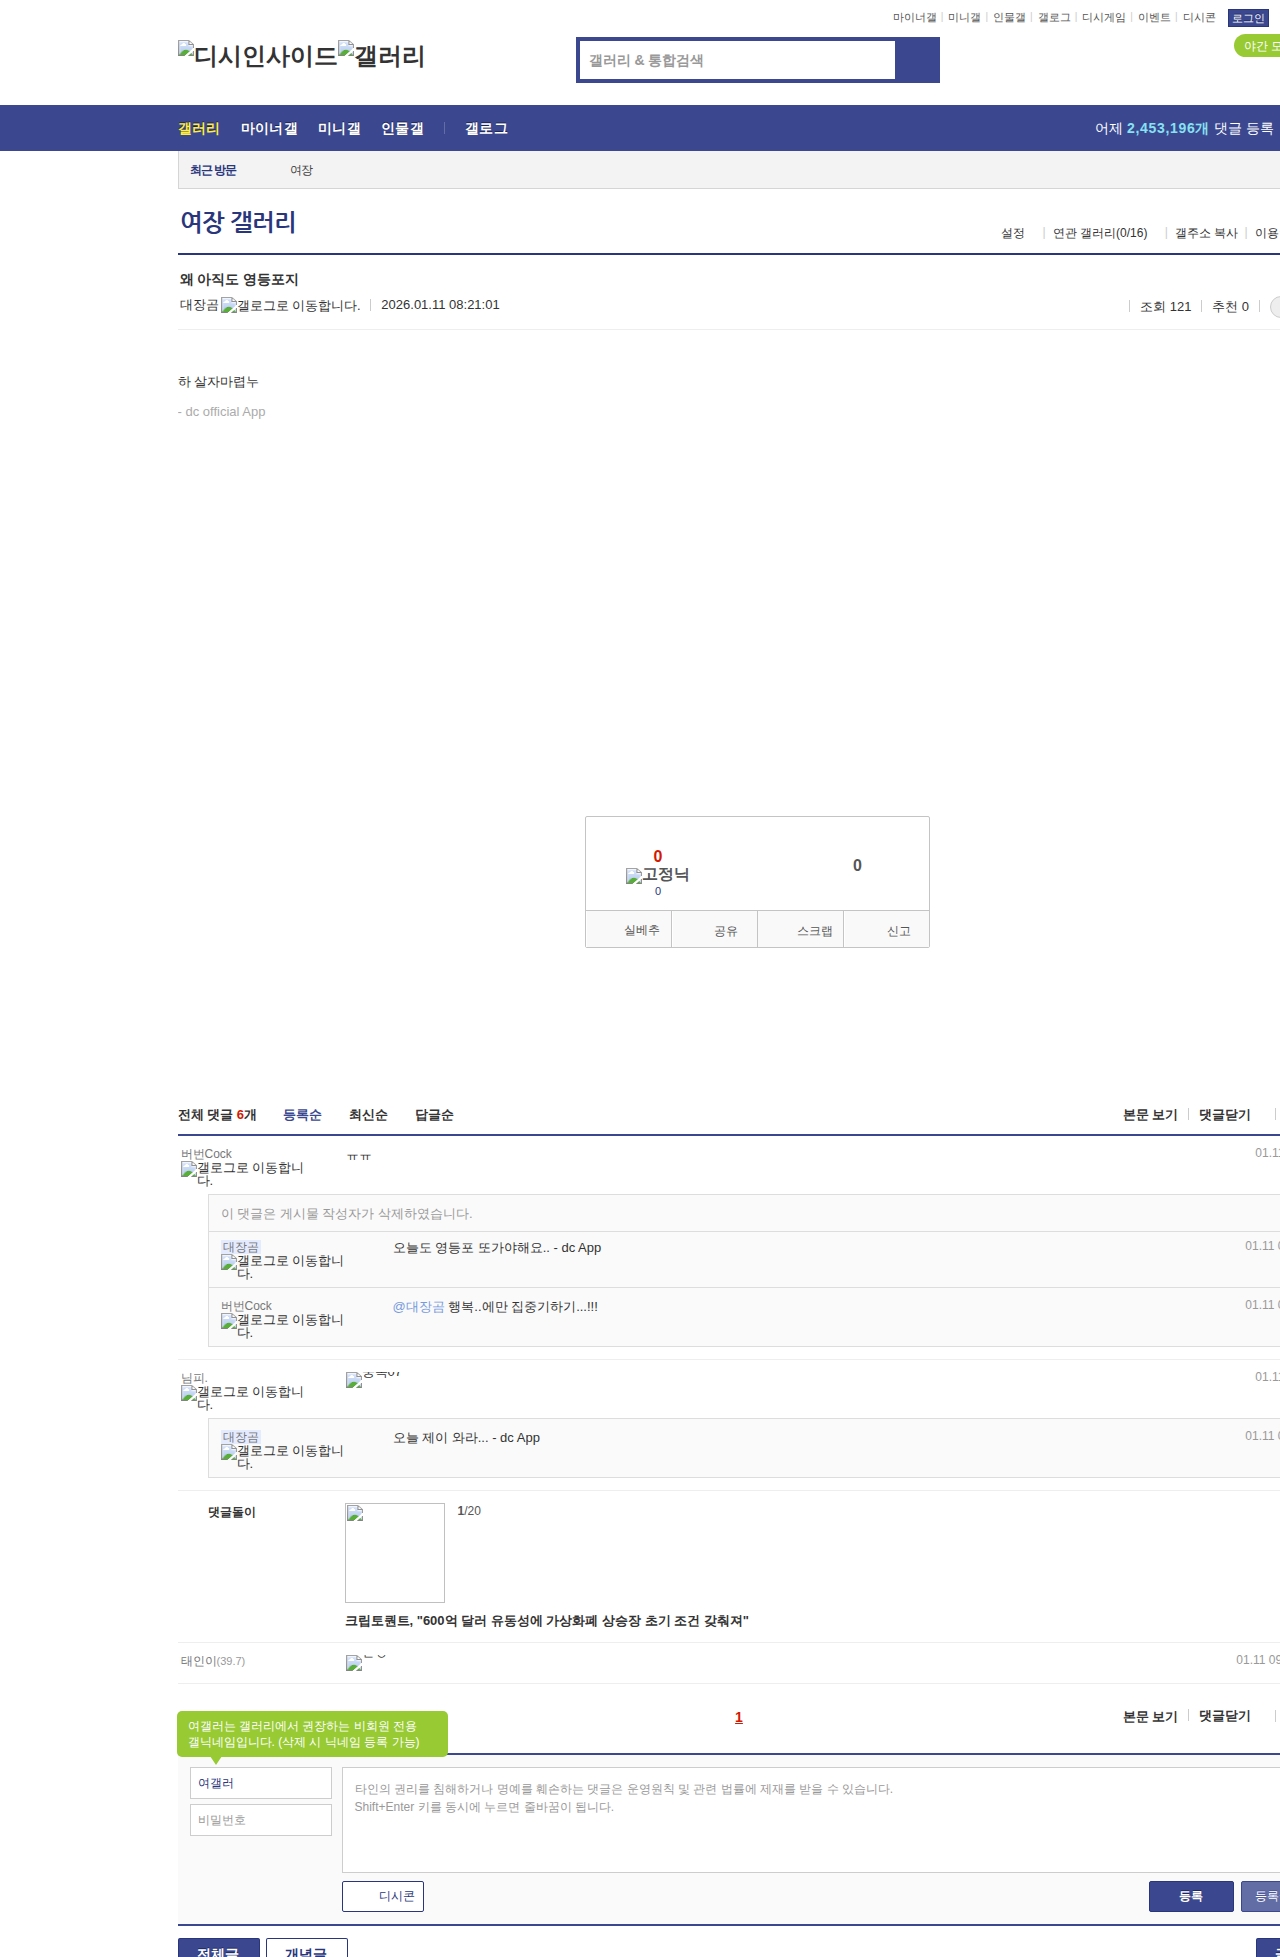Image resolution: width=1280 pixels, height=1957 pixels.
Task: Open the 댓글돌이 ad thumbnail image
Action: tap(395, 1552)
